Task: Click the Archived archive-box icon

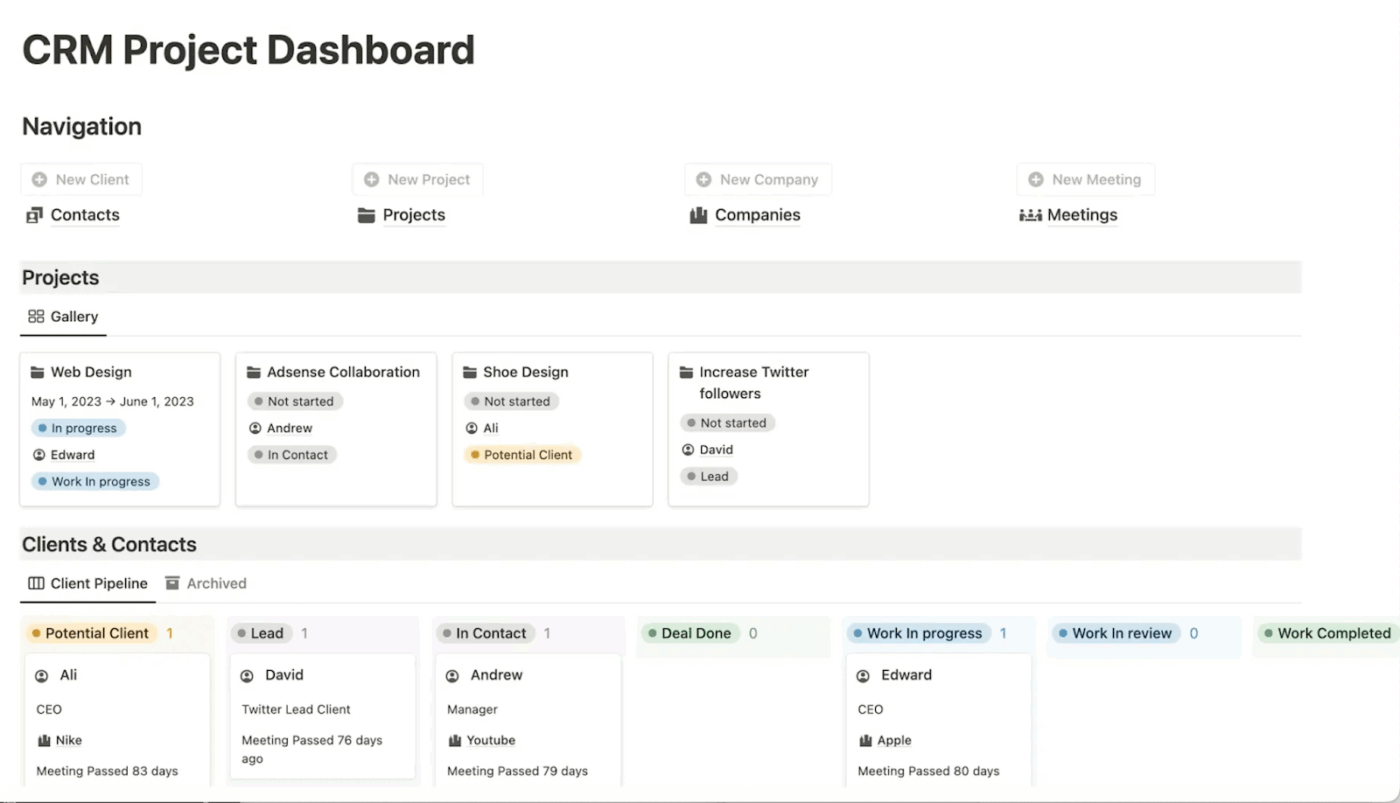Action: [x=172, y=583]
